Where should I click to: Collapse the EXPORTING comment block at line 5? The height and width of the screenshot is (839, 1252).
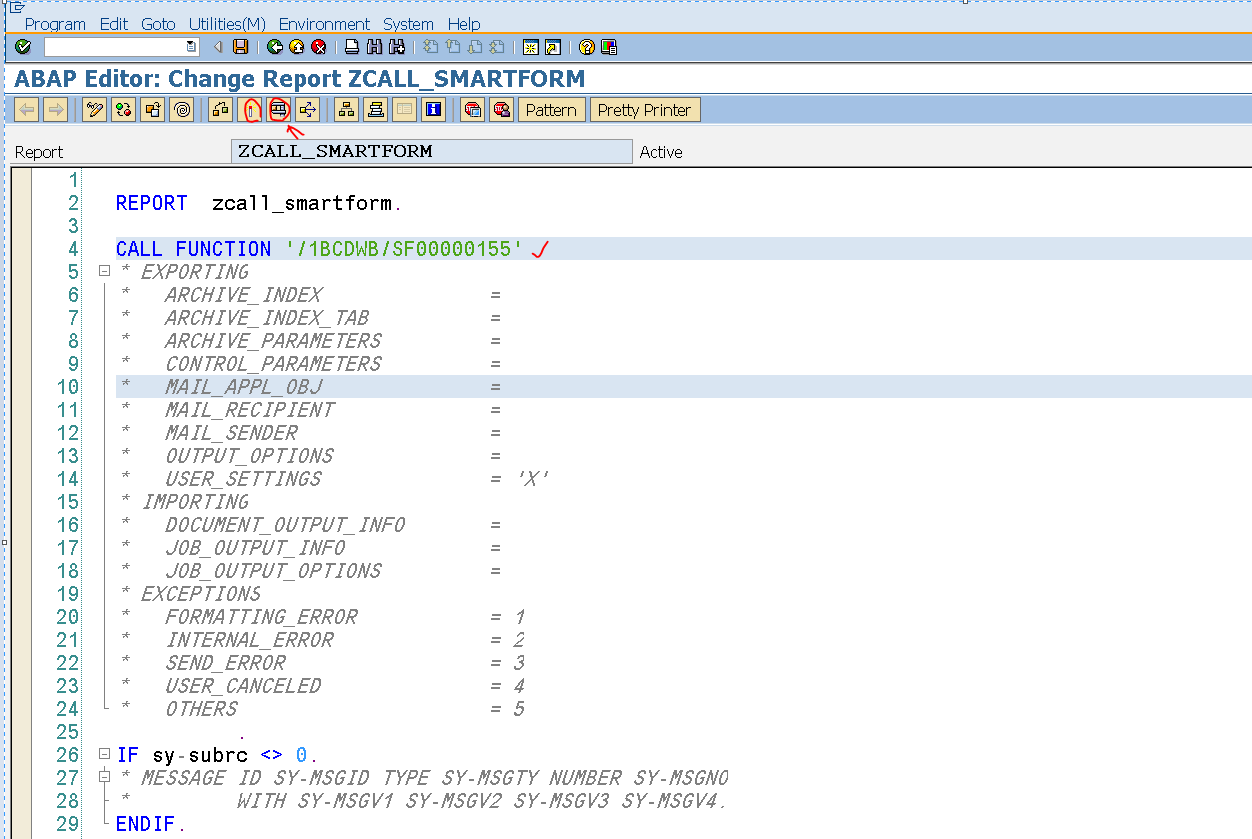(103, 272)
